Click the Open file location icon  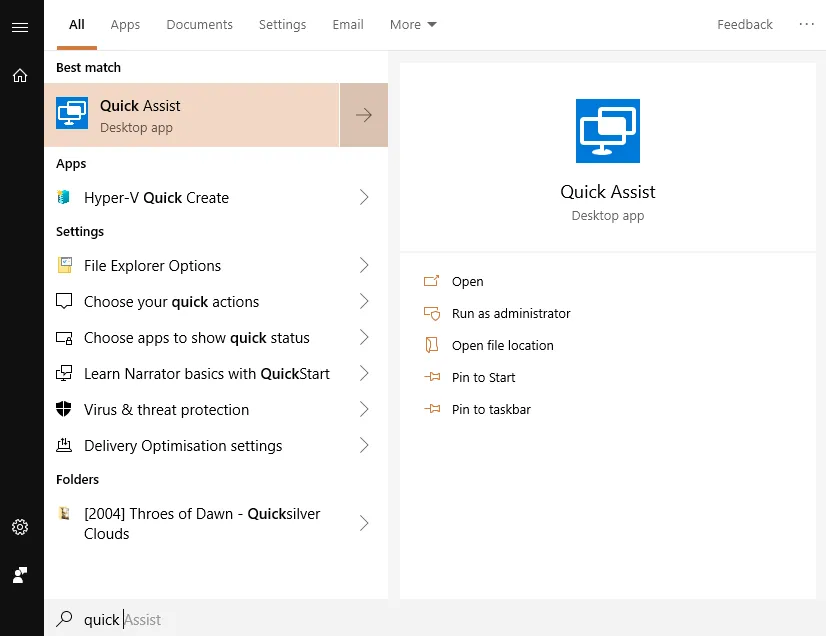click(x=431, y=345)
